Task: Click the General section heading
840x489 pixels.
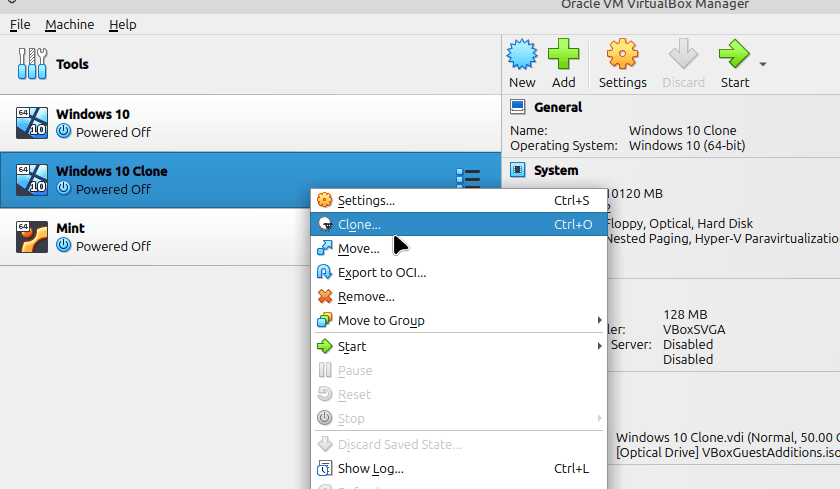Action: pos(558,107)
